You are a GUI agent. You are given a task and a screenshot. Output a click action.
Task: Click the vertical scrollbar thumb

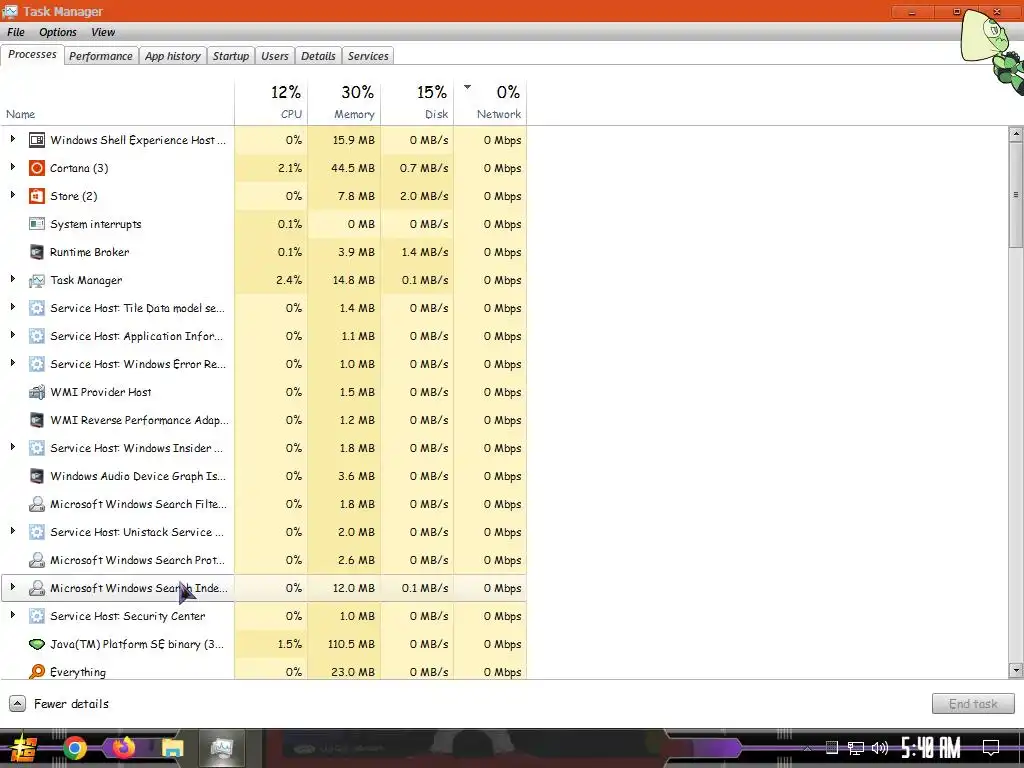pyautogui.click(x=1016, y=195)
